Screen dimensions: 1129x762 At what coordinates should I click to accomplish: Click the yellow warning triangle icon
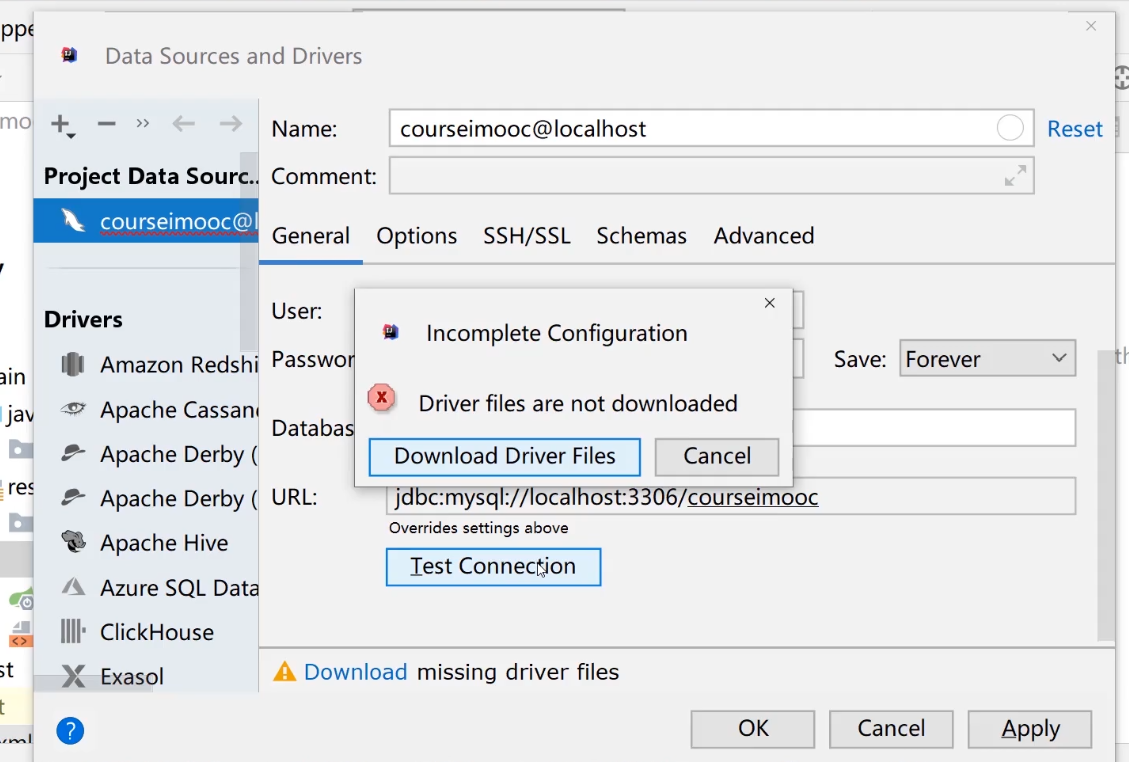[284, 671]
